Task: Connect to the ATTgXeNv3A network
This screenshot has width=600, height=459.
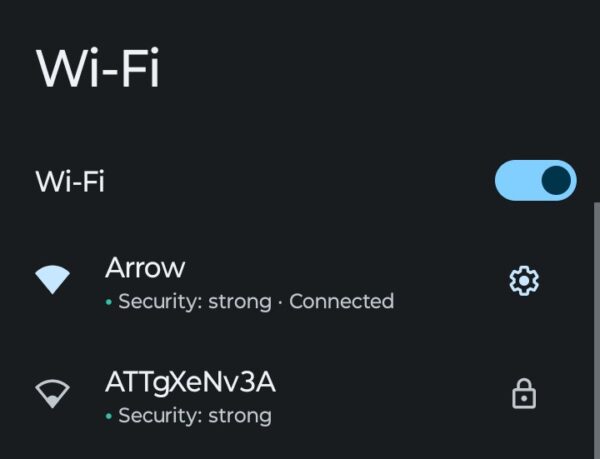Action: tap(190, 382)
